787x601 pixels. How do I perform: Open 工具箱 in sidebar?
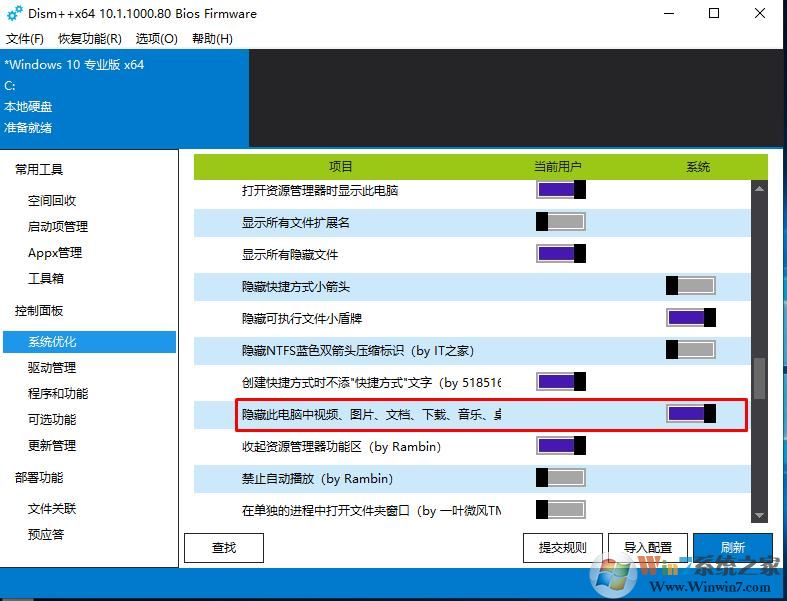click(x=46, y=278)
